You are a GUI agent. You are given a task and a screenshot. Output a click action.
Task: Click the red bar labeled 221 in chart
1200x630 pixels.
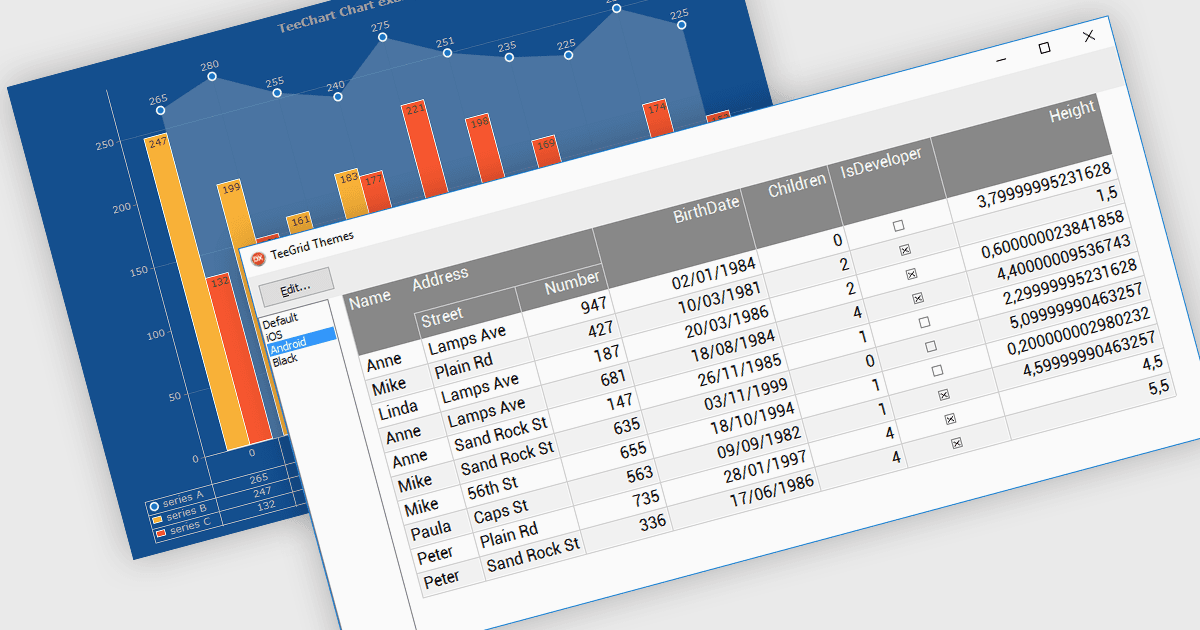tap(423, 150)
